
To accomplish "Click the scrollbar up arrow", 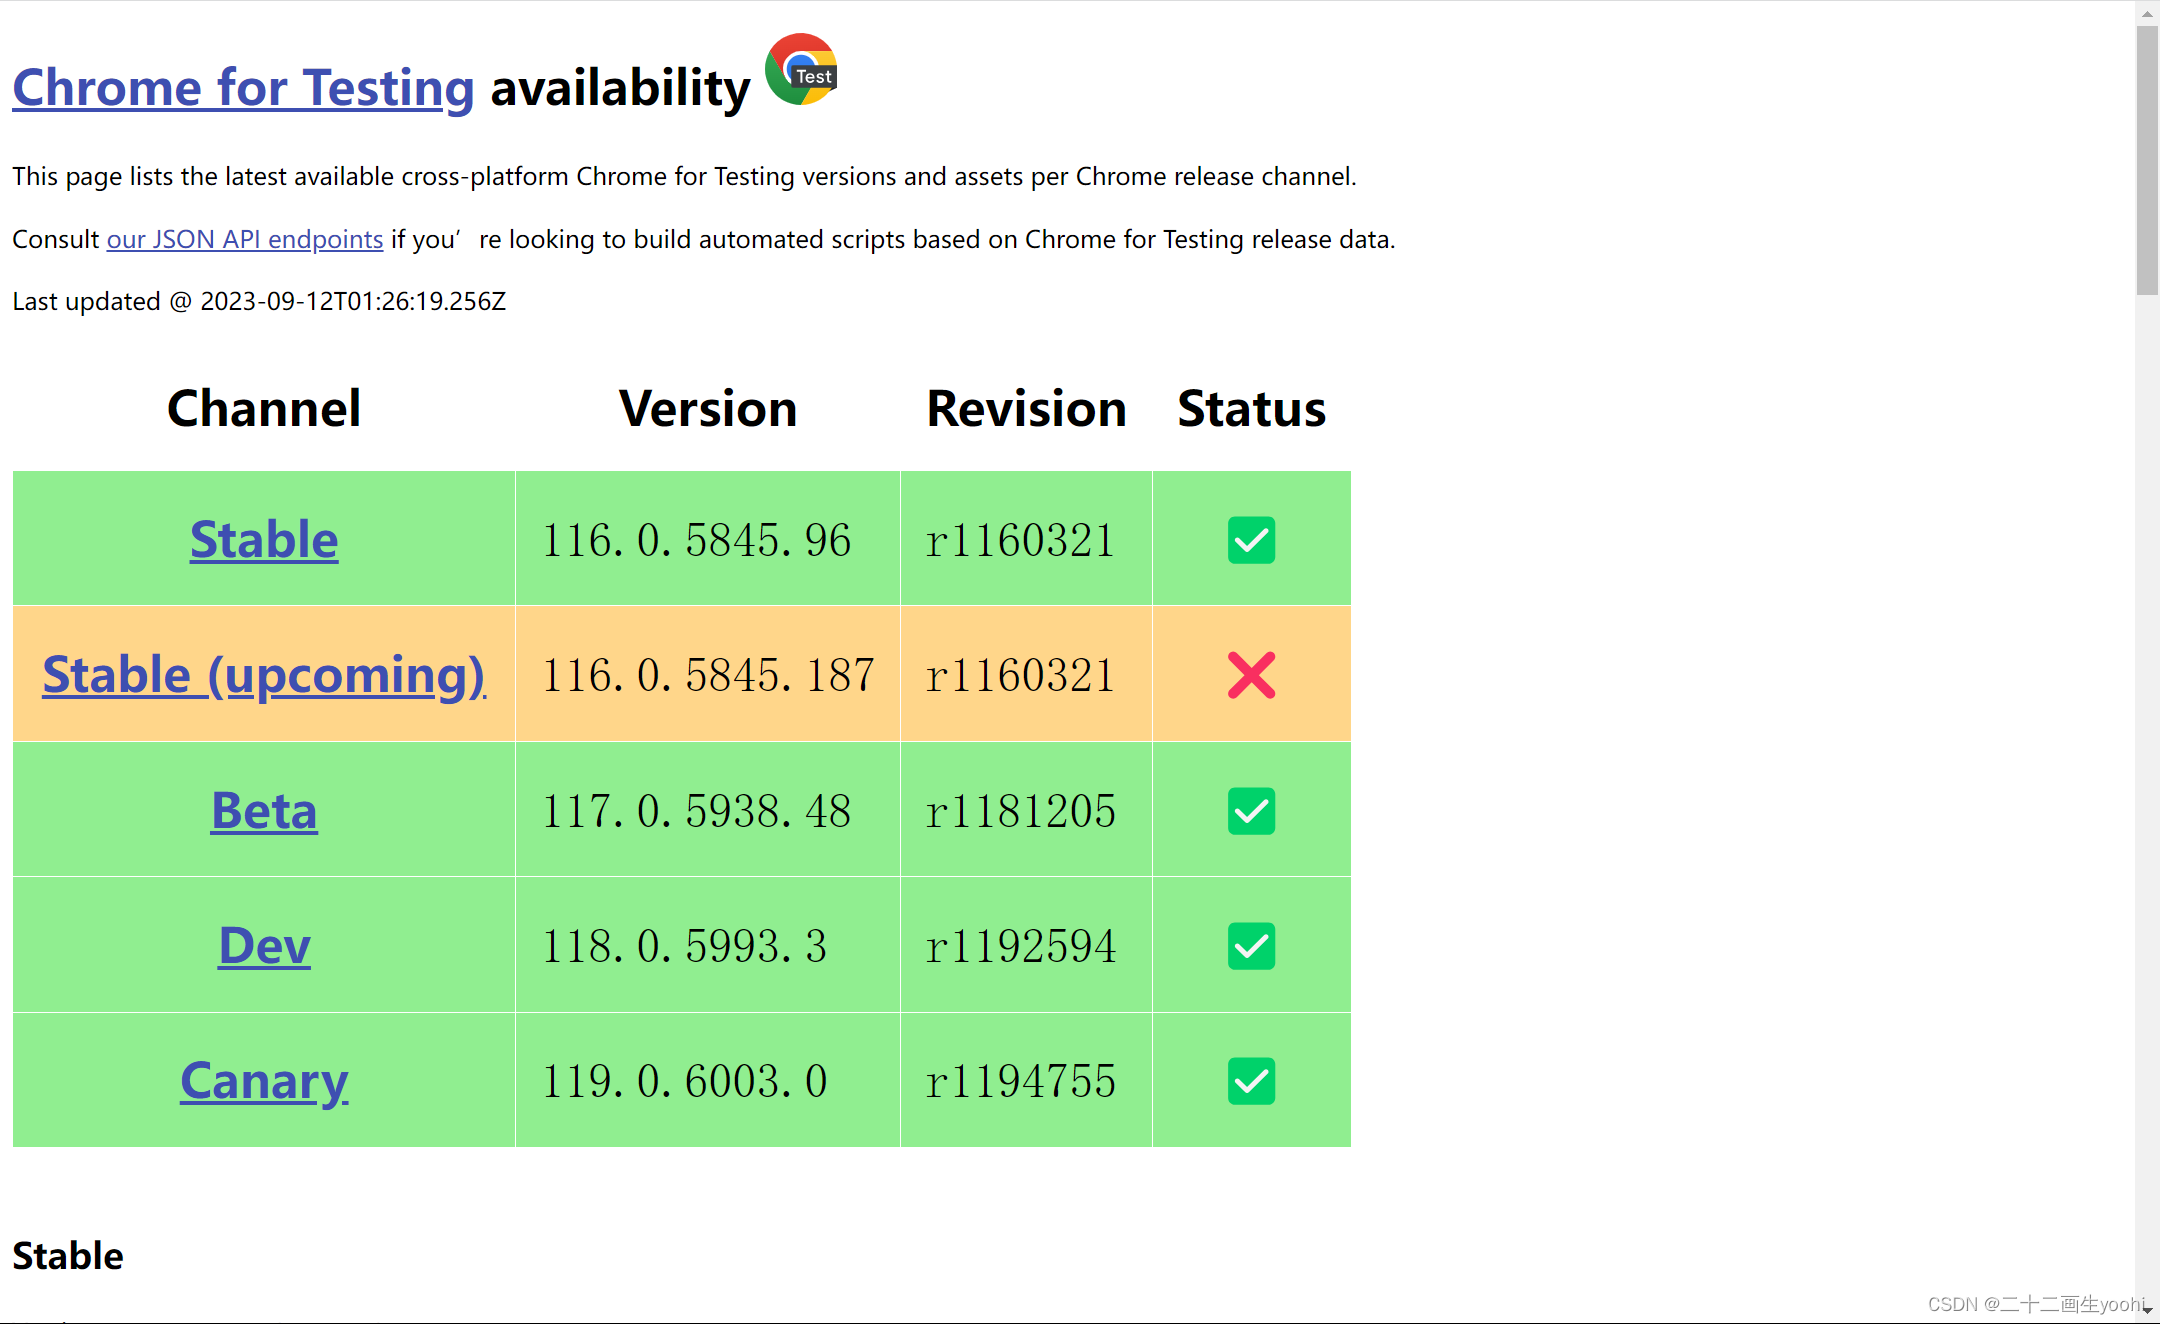I will click(2147, 12).
